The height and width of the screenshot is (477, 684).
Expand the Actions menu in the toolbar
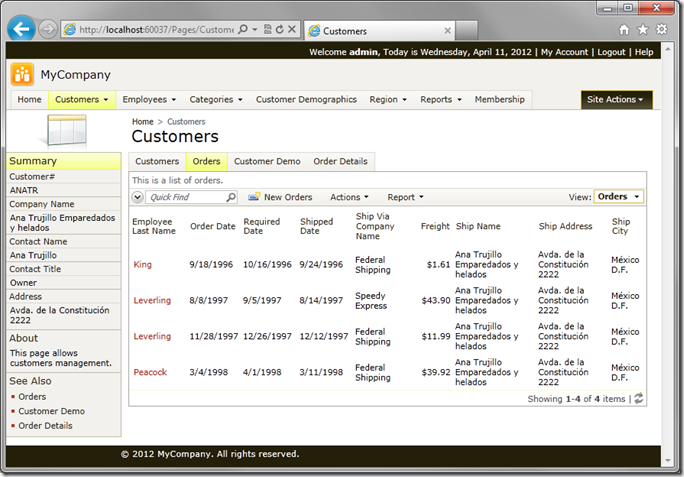coord(349,198)
